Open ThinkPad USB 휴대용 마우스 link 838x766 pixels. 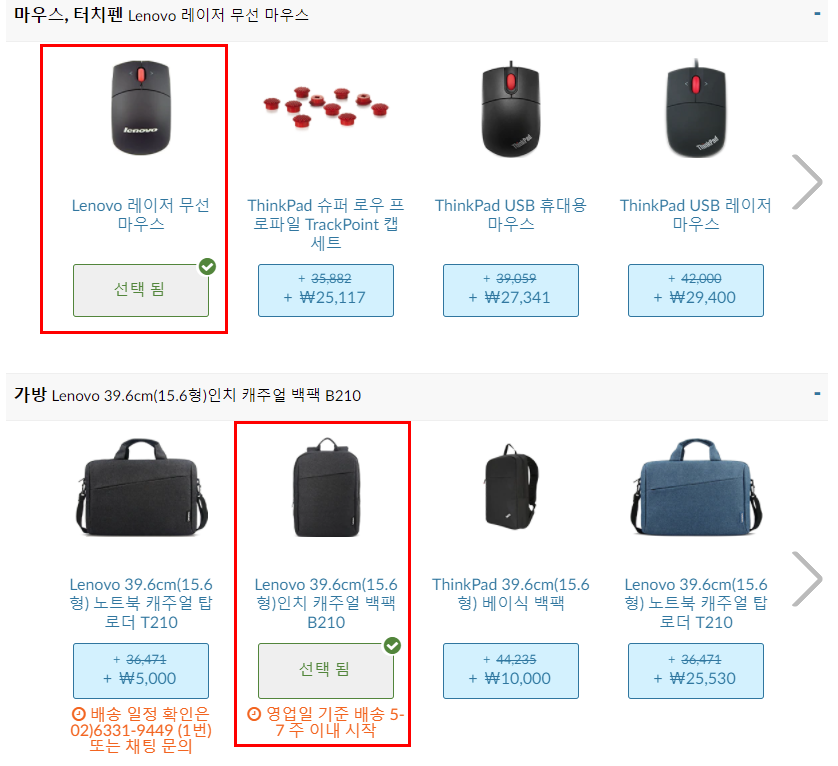[510, 214]
